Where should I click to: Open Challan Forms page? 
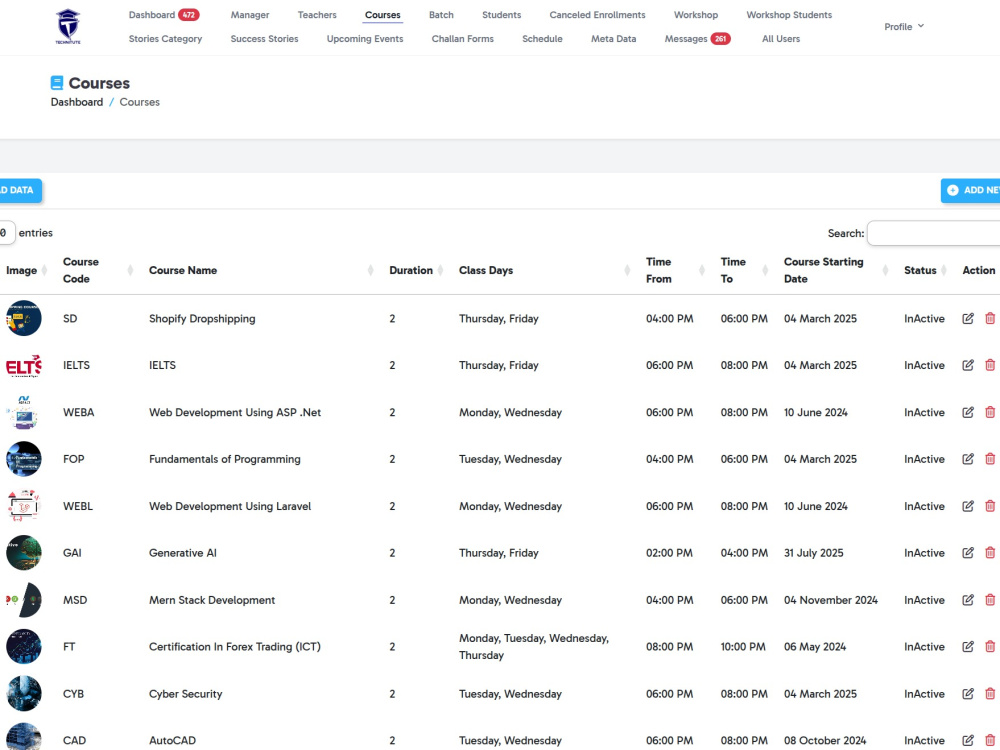462,39
